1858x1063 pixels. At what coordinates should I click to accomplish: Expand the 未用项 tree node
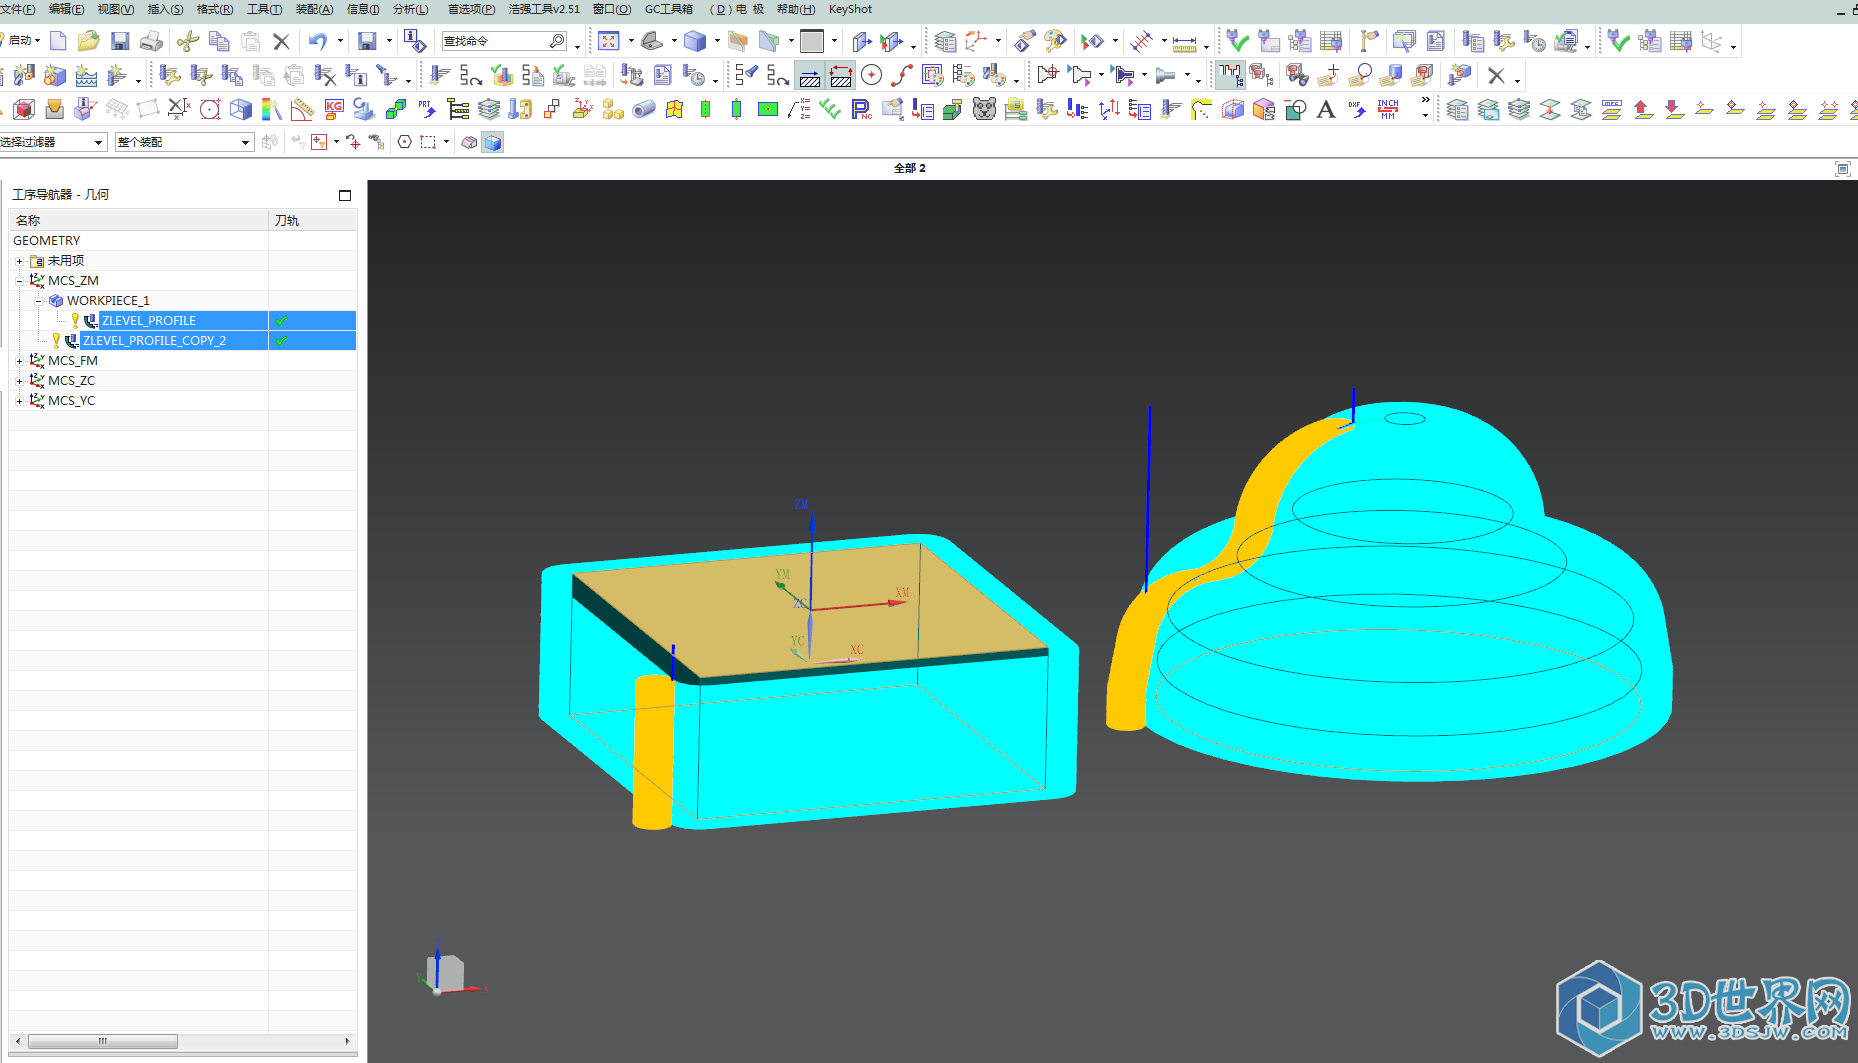[x=19, y=261]
